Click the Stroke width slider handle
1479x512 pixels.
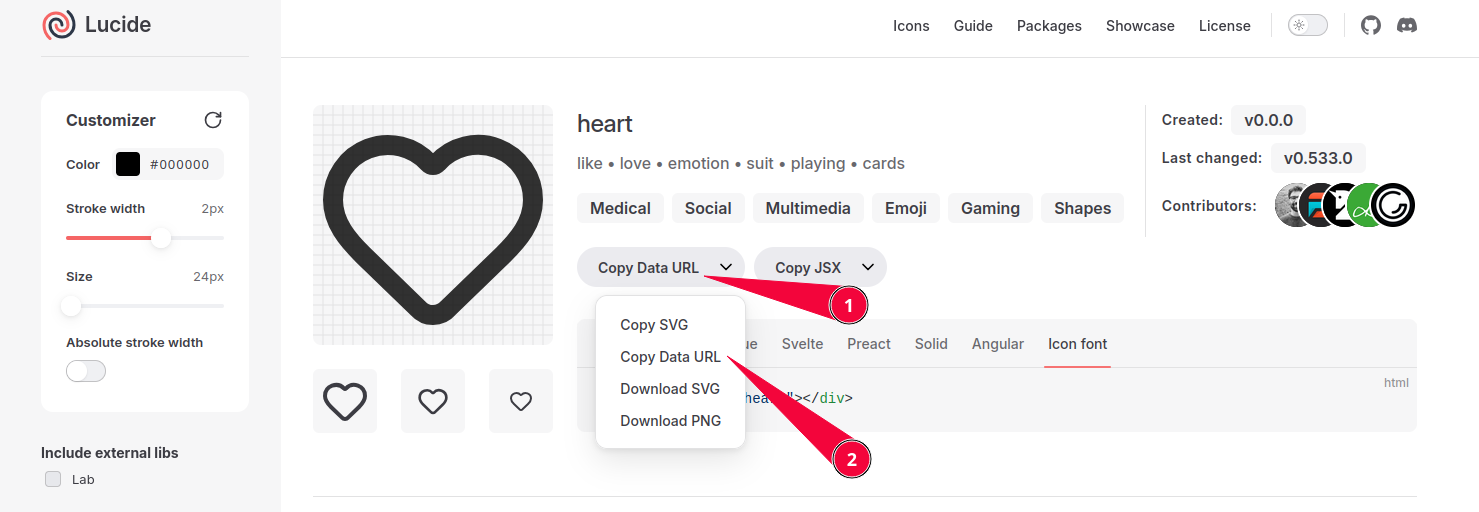[161, 238]
